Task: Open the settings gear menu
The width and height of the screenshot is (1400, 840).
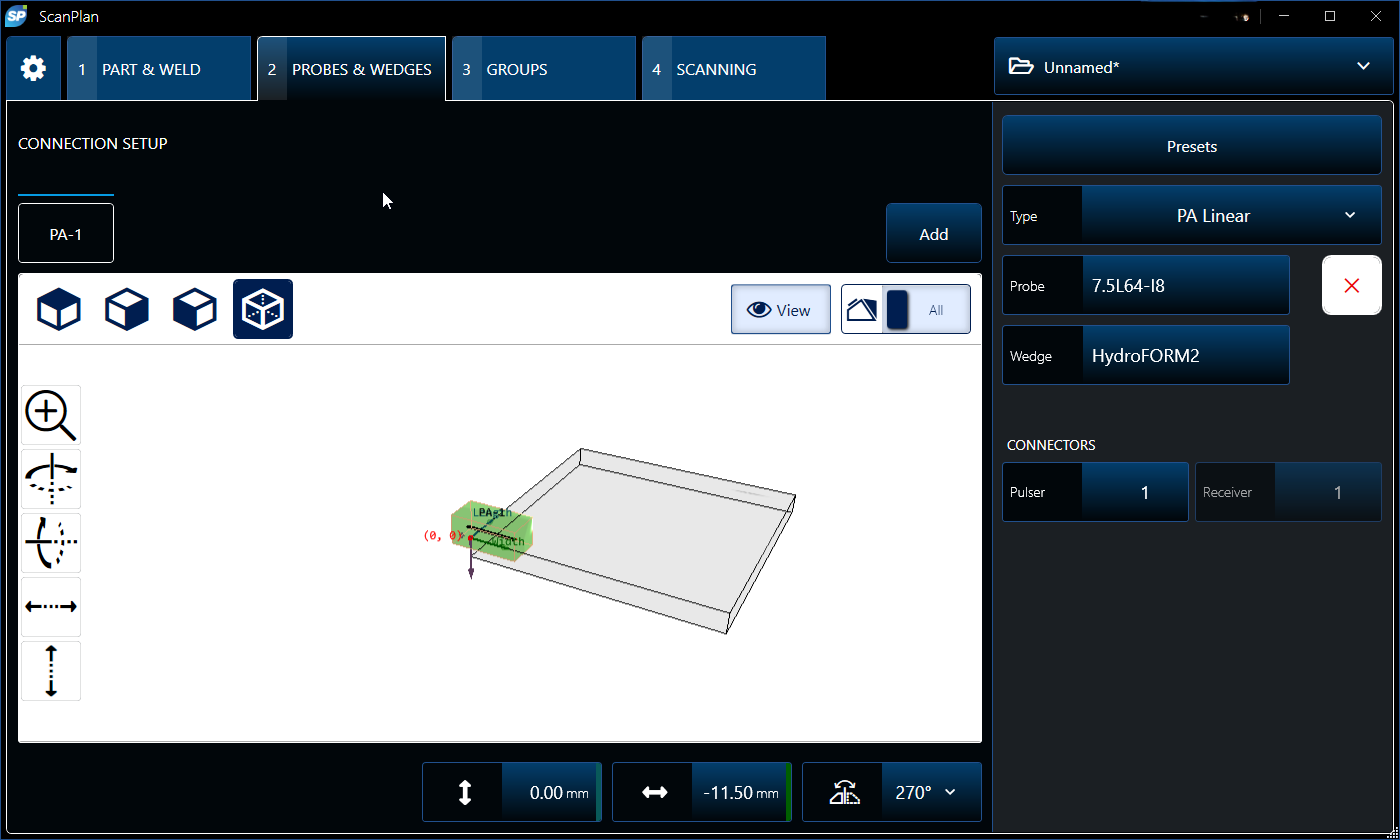Action: coord(33,69)
